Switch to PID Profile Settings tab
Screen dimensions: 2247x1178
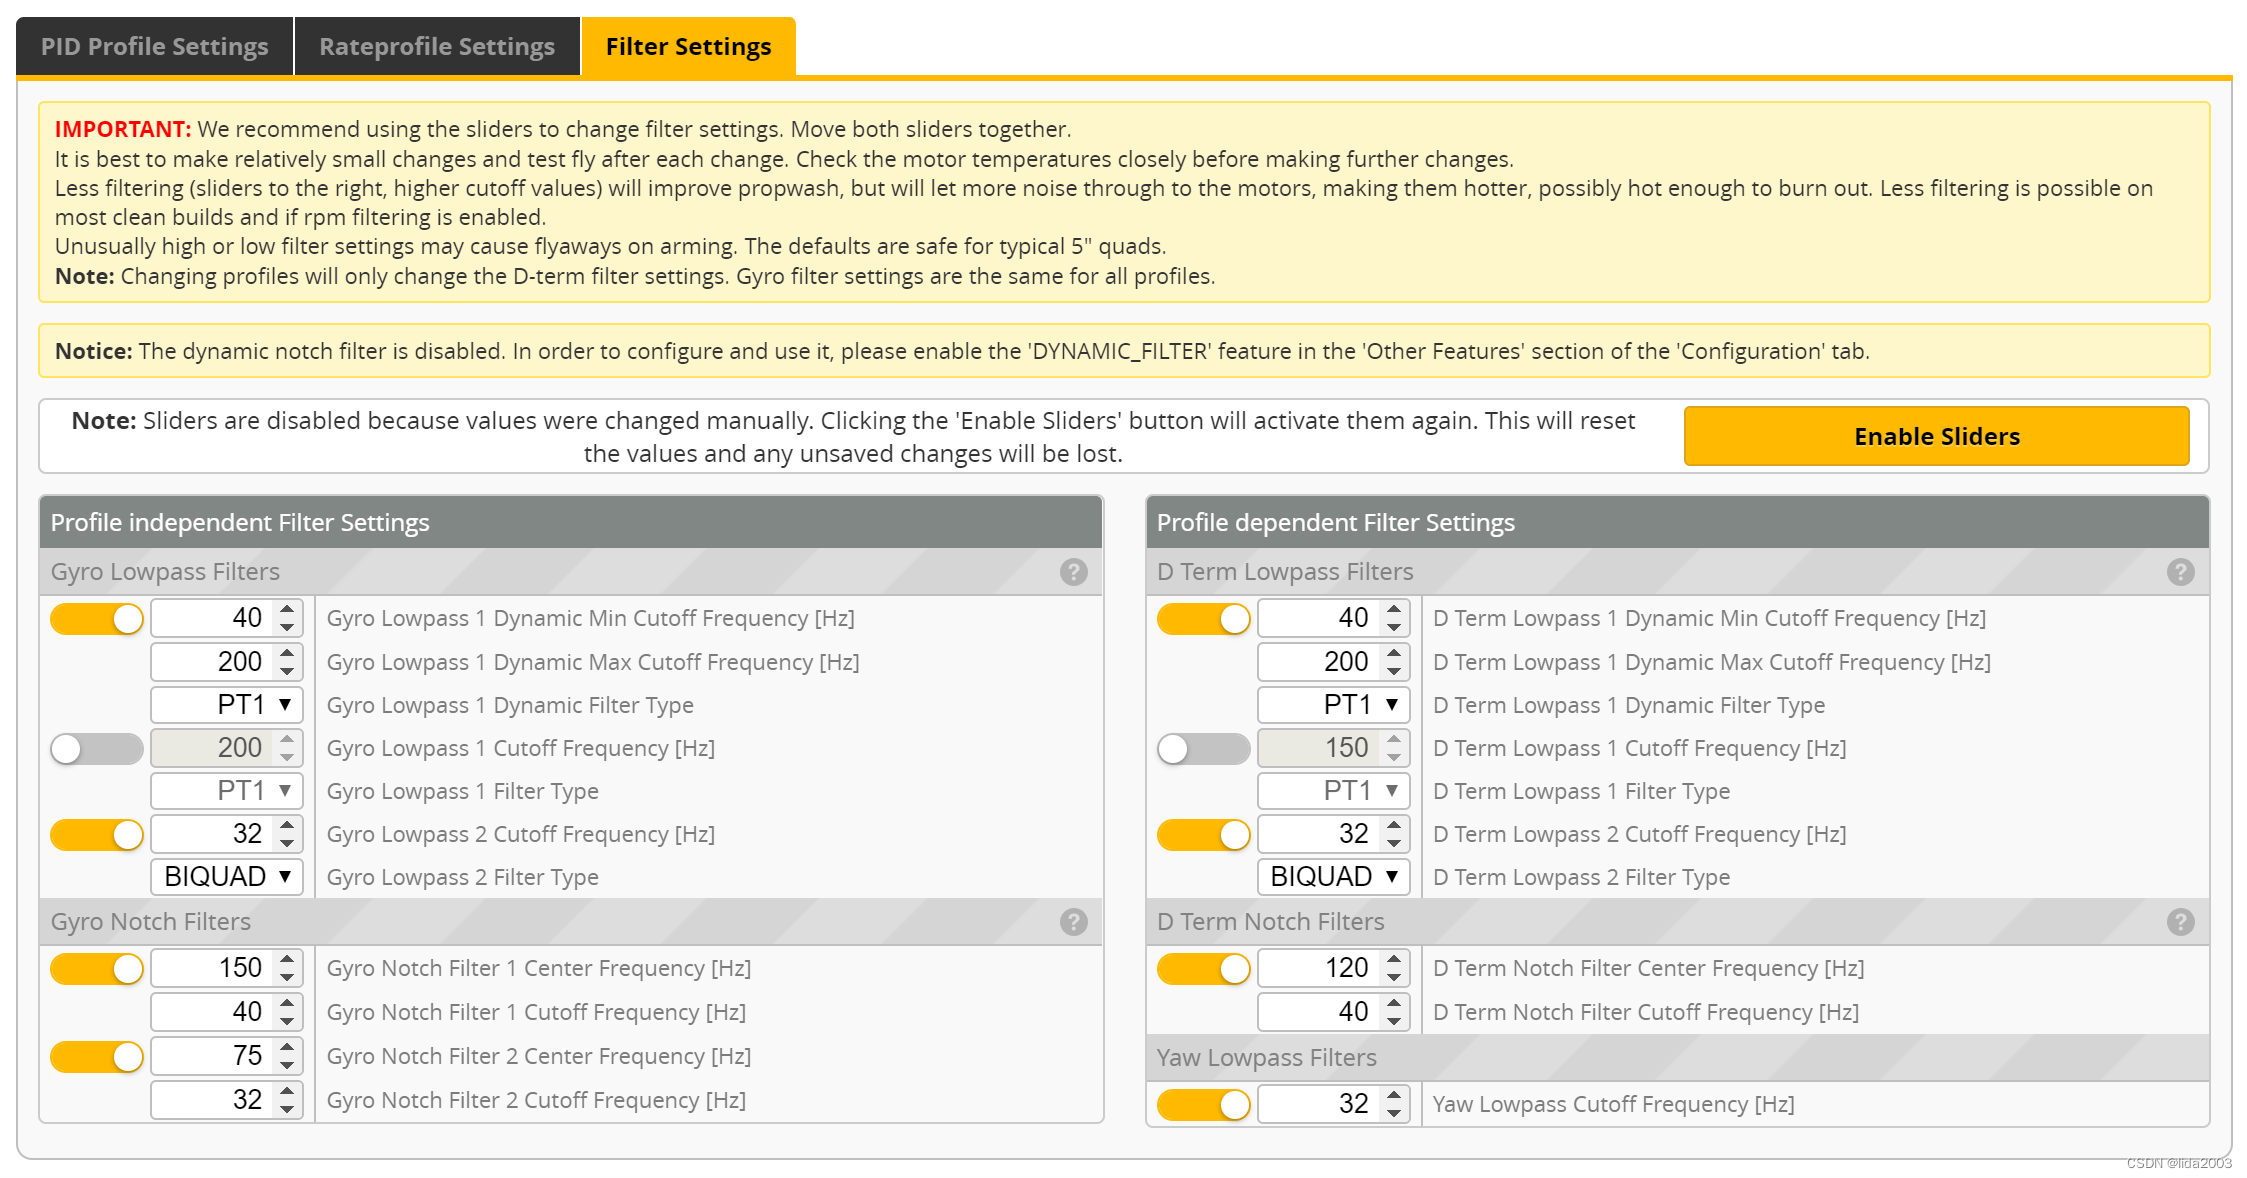pos(154,47)
